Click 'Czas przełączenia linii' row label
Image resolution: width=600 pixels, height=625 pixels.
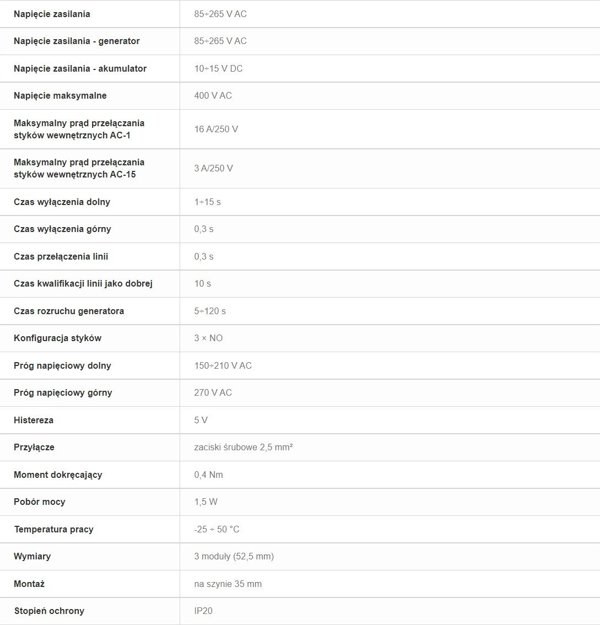[x=61, y=256]
